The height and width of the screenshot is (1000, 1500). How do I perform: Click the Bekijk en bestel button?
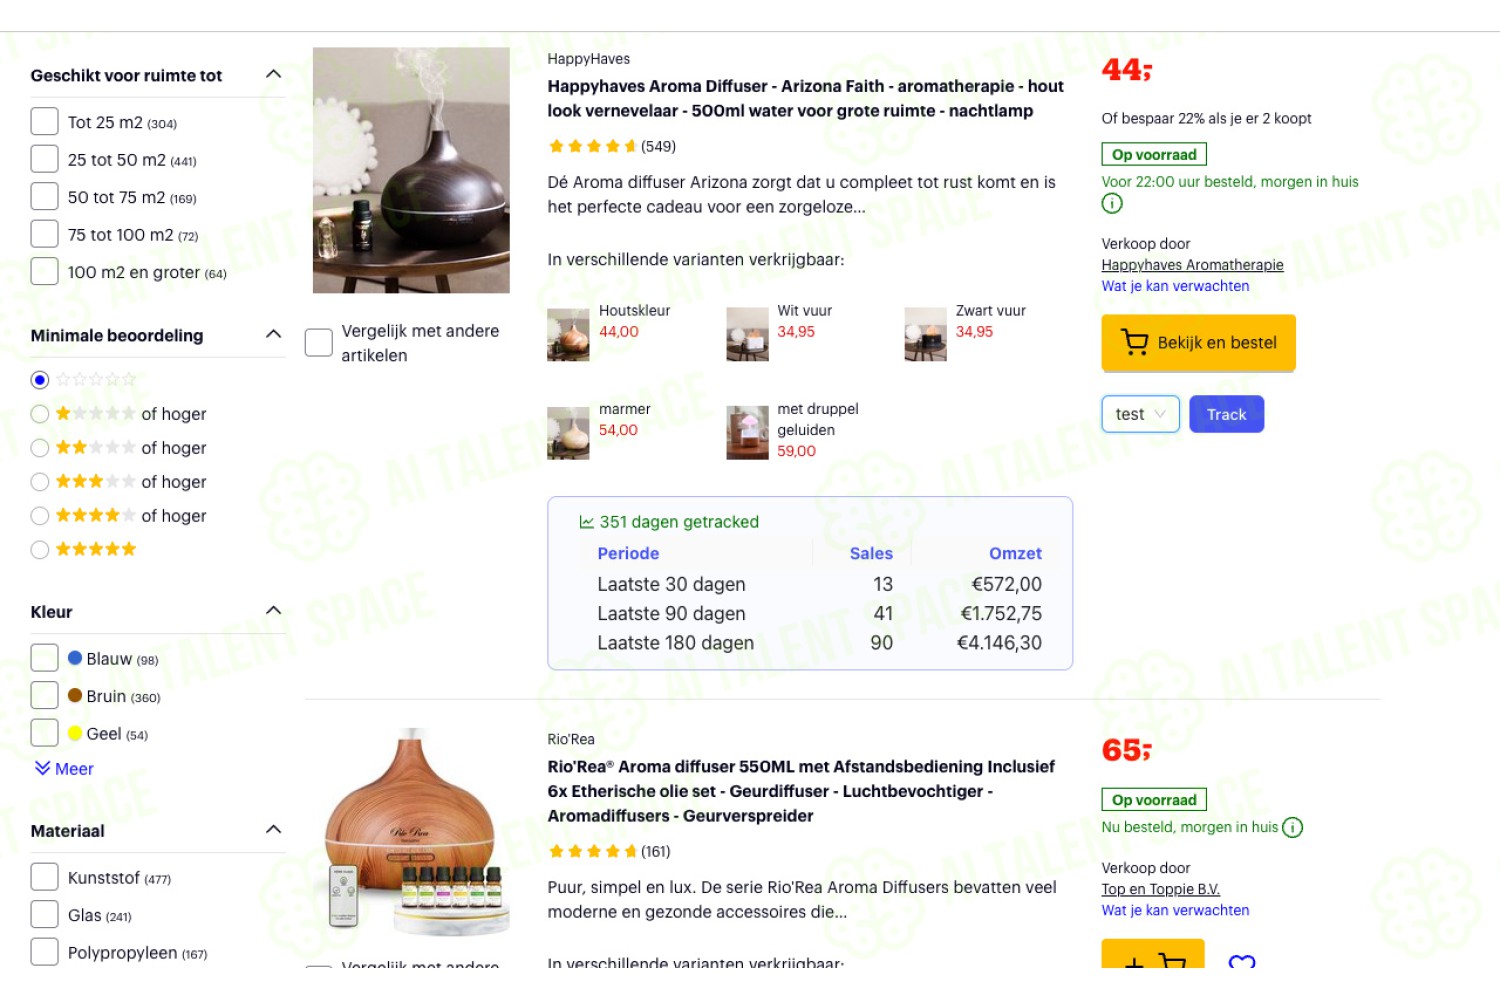(x=1198, y=343)
